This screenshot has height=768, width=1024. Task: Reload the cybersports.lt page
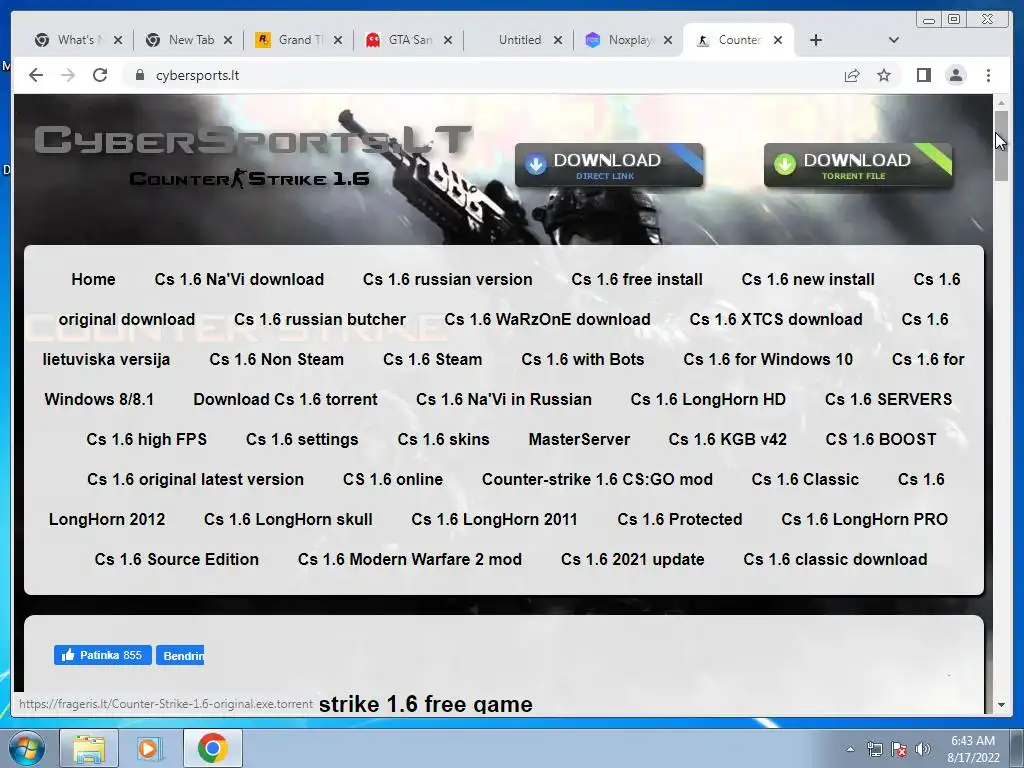pos(100,75)
